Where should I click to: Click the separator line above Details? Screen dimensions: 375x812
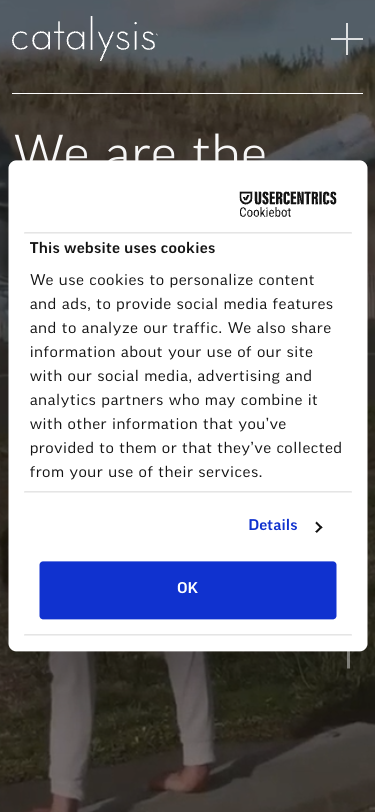188,491
